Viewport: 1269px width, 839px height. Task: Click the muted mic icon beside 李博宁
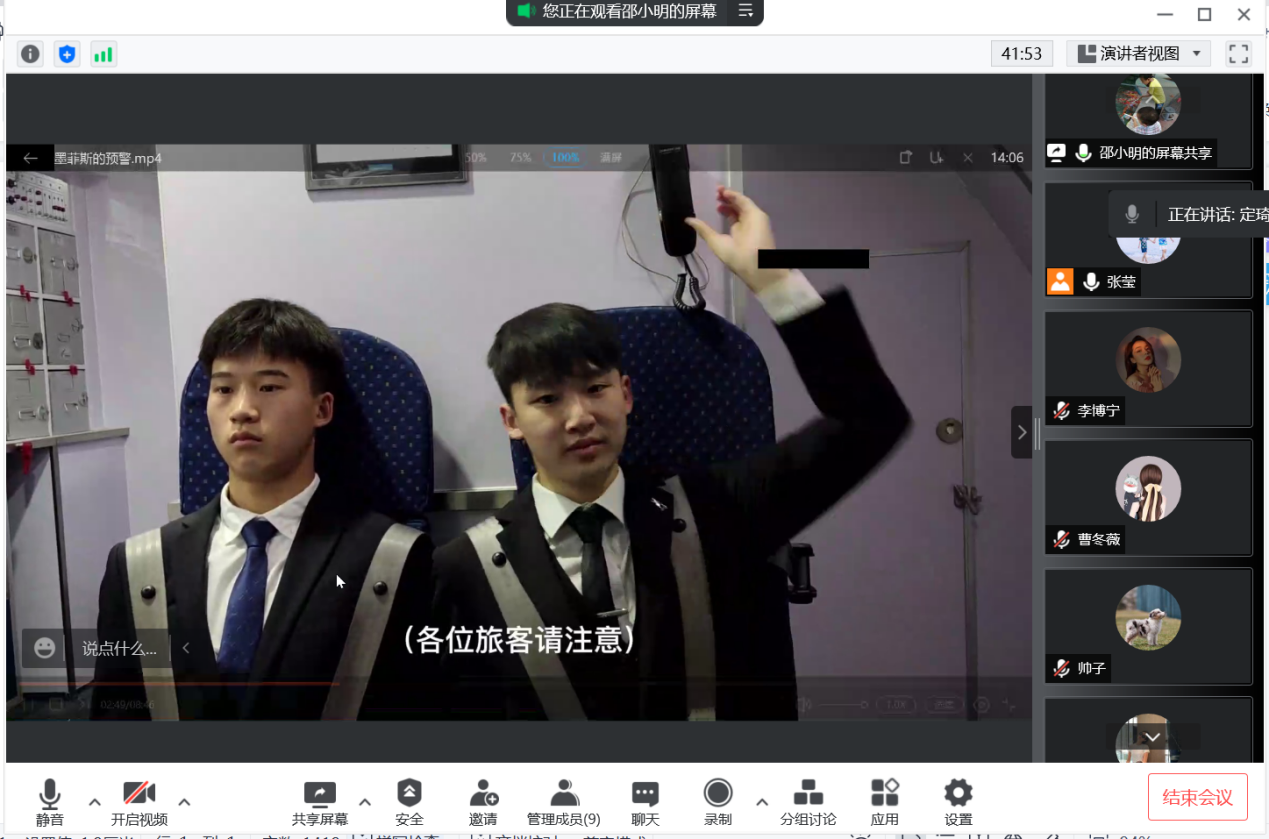tap(1061, 410)
